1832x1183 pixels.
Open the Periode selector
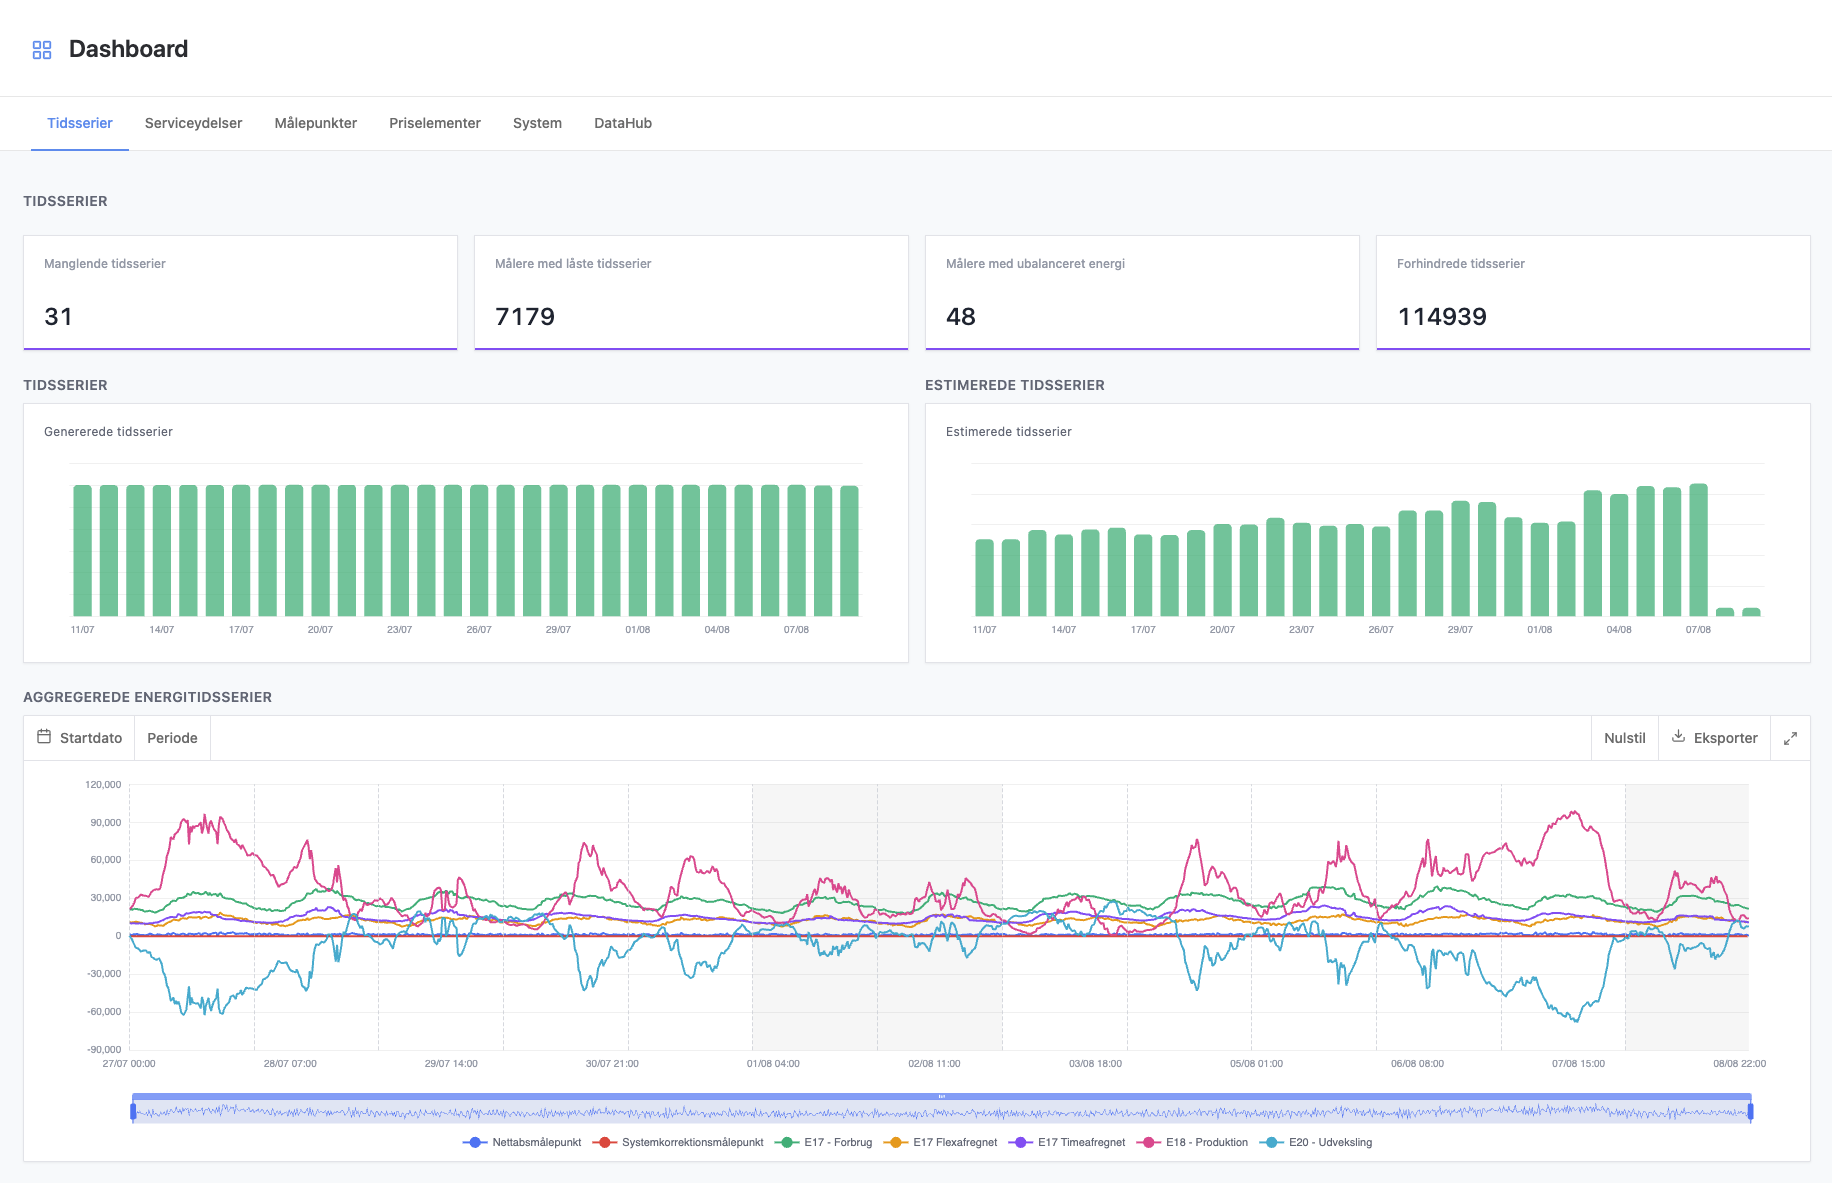pyautogui.click(x=172, y=738)
